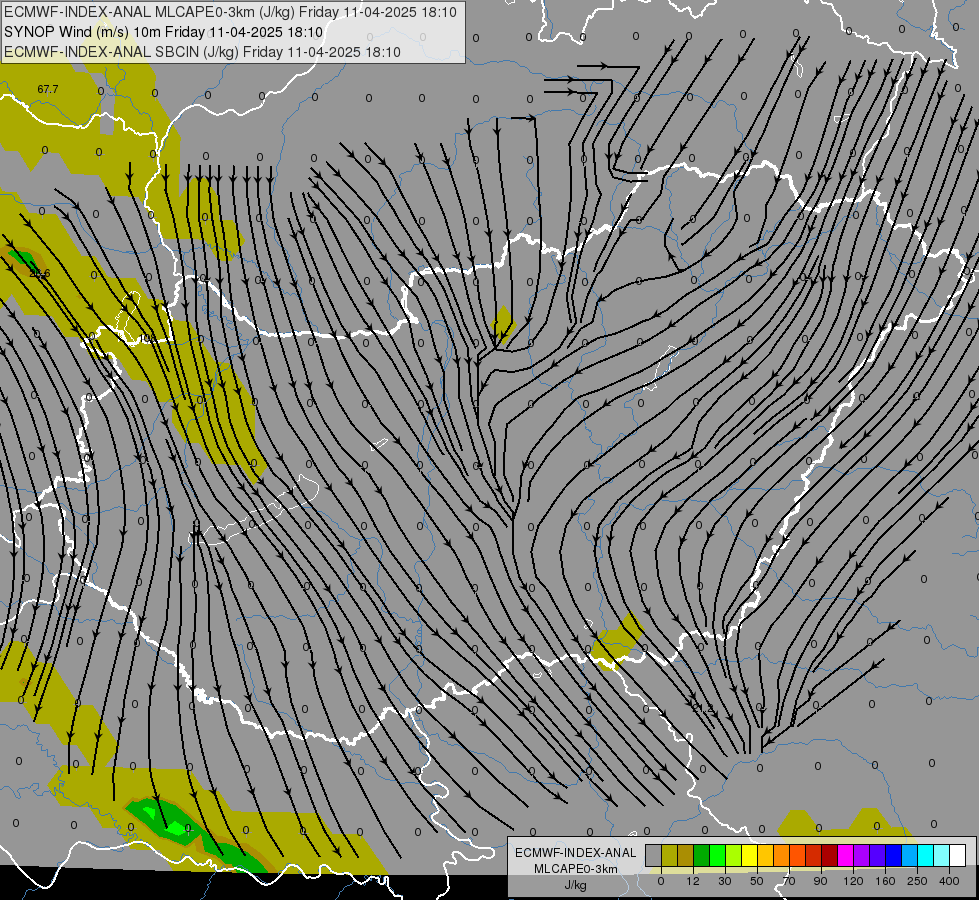This screenshot has height=900, width=979.
Task: Click the 12 tick label in legend
Action: (x=693, y=881)
